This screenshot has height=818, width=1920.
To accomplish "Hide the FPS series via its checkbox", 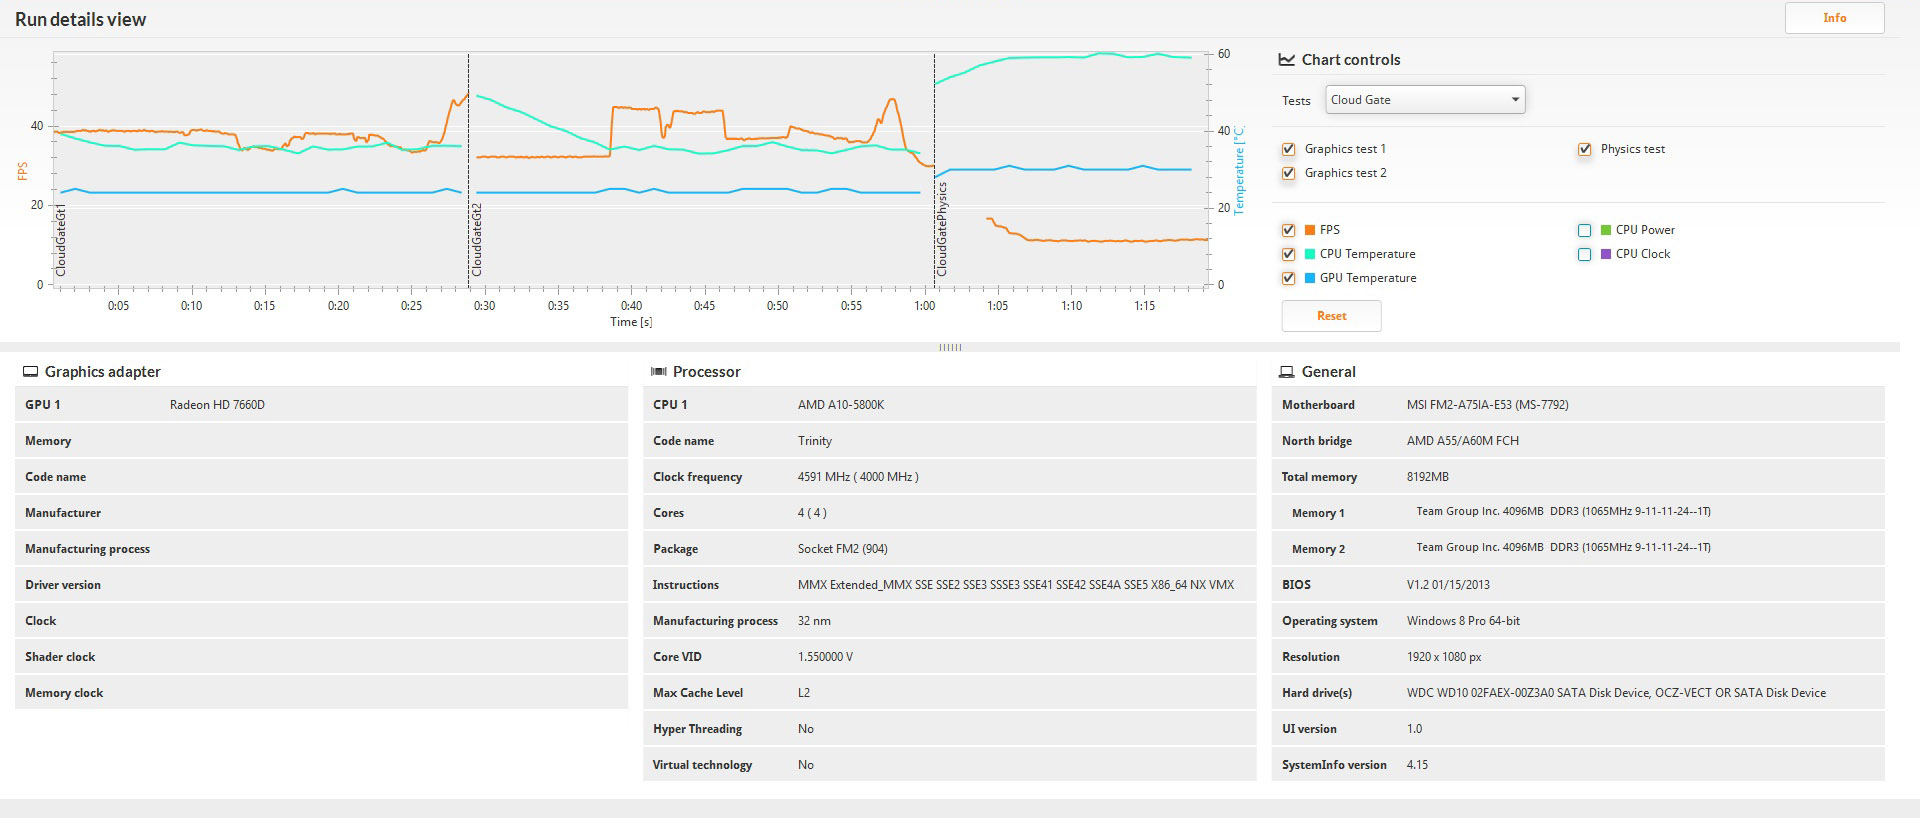I will 1288,230.
